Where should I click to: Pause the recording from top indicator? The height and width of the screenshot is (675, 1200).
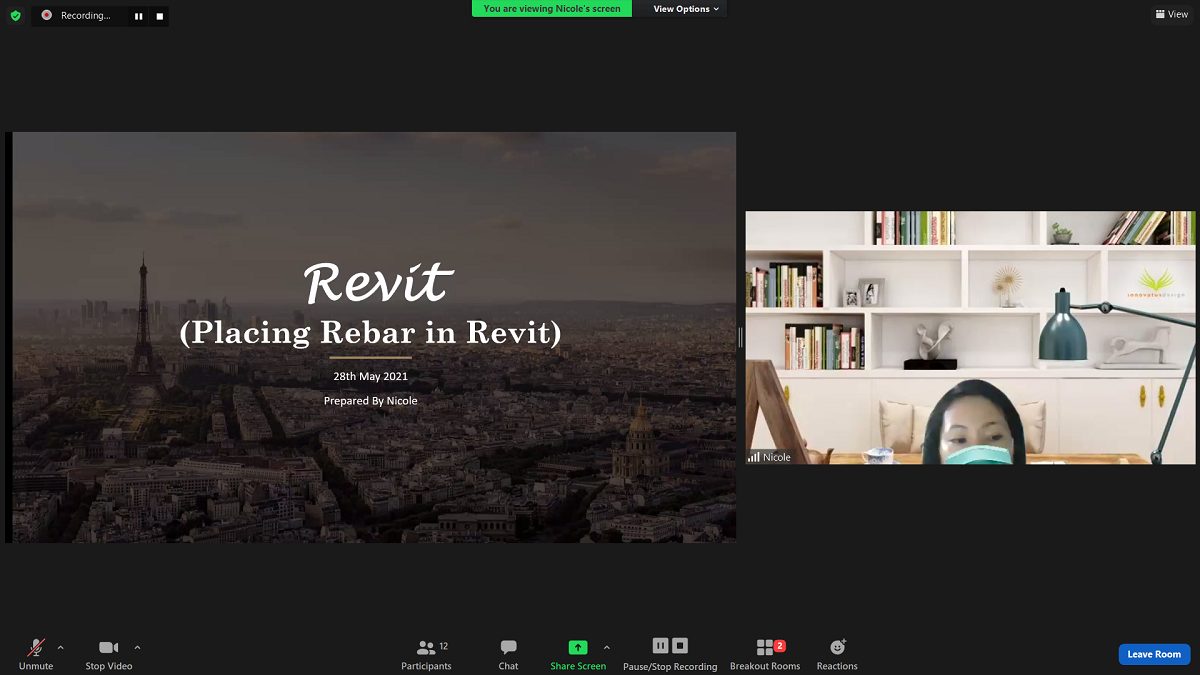click(139, 16)
